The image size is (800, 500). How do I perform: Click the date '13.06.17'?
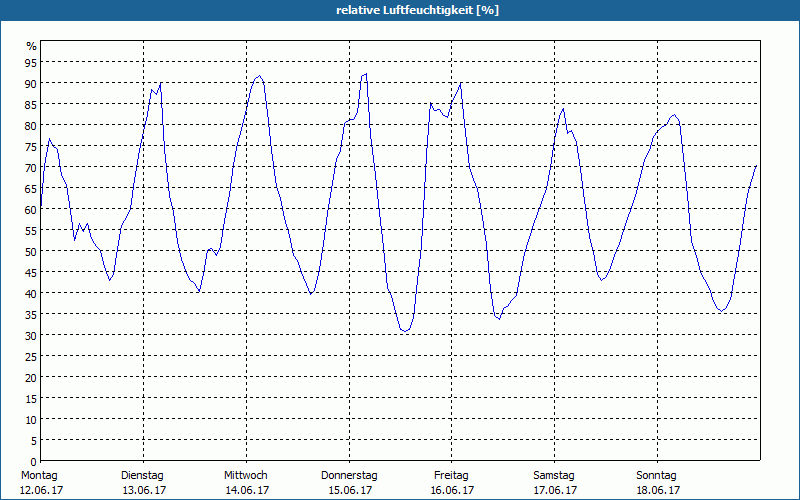click(x=144, y=490)
